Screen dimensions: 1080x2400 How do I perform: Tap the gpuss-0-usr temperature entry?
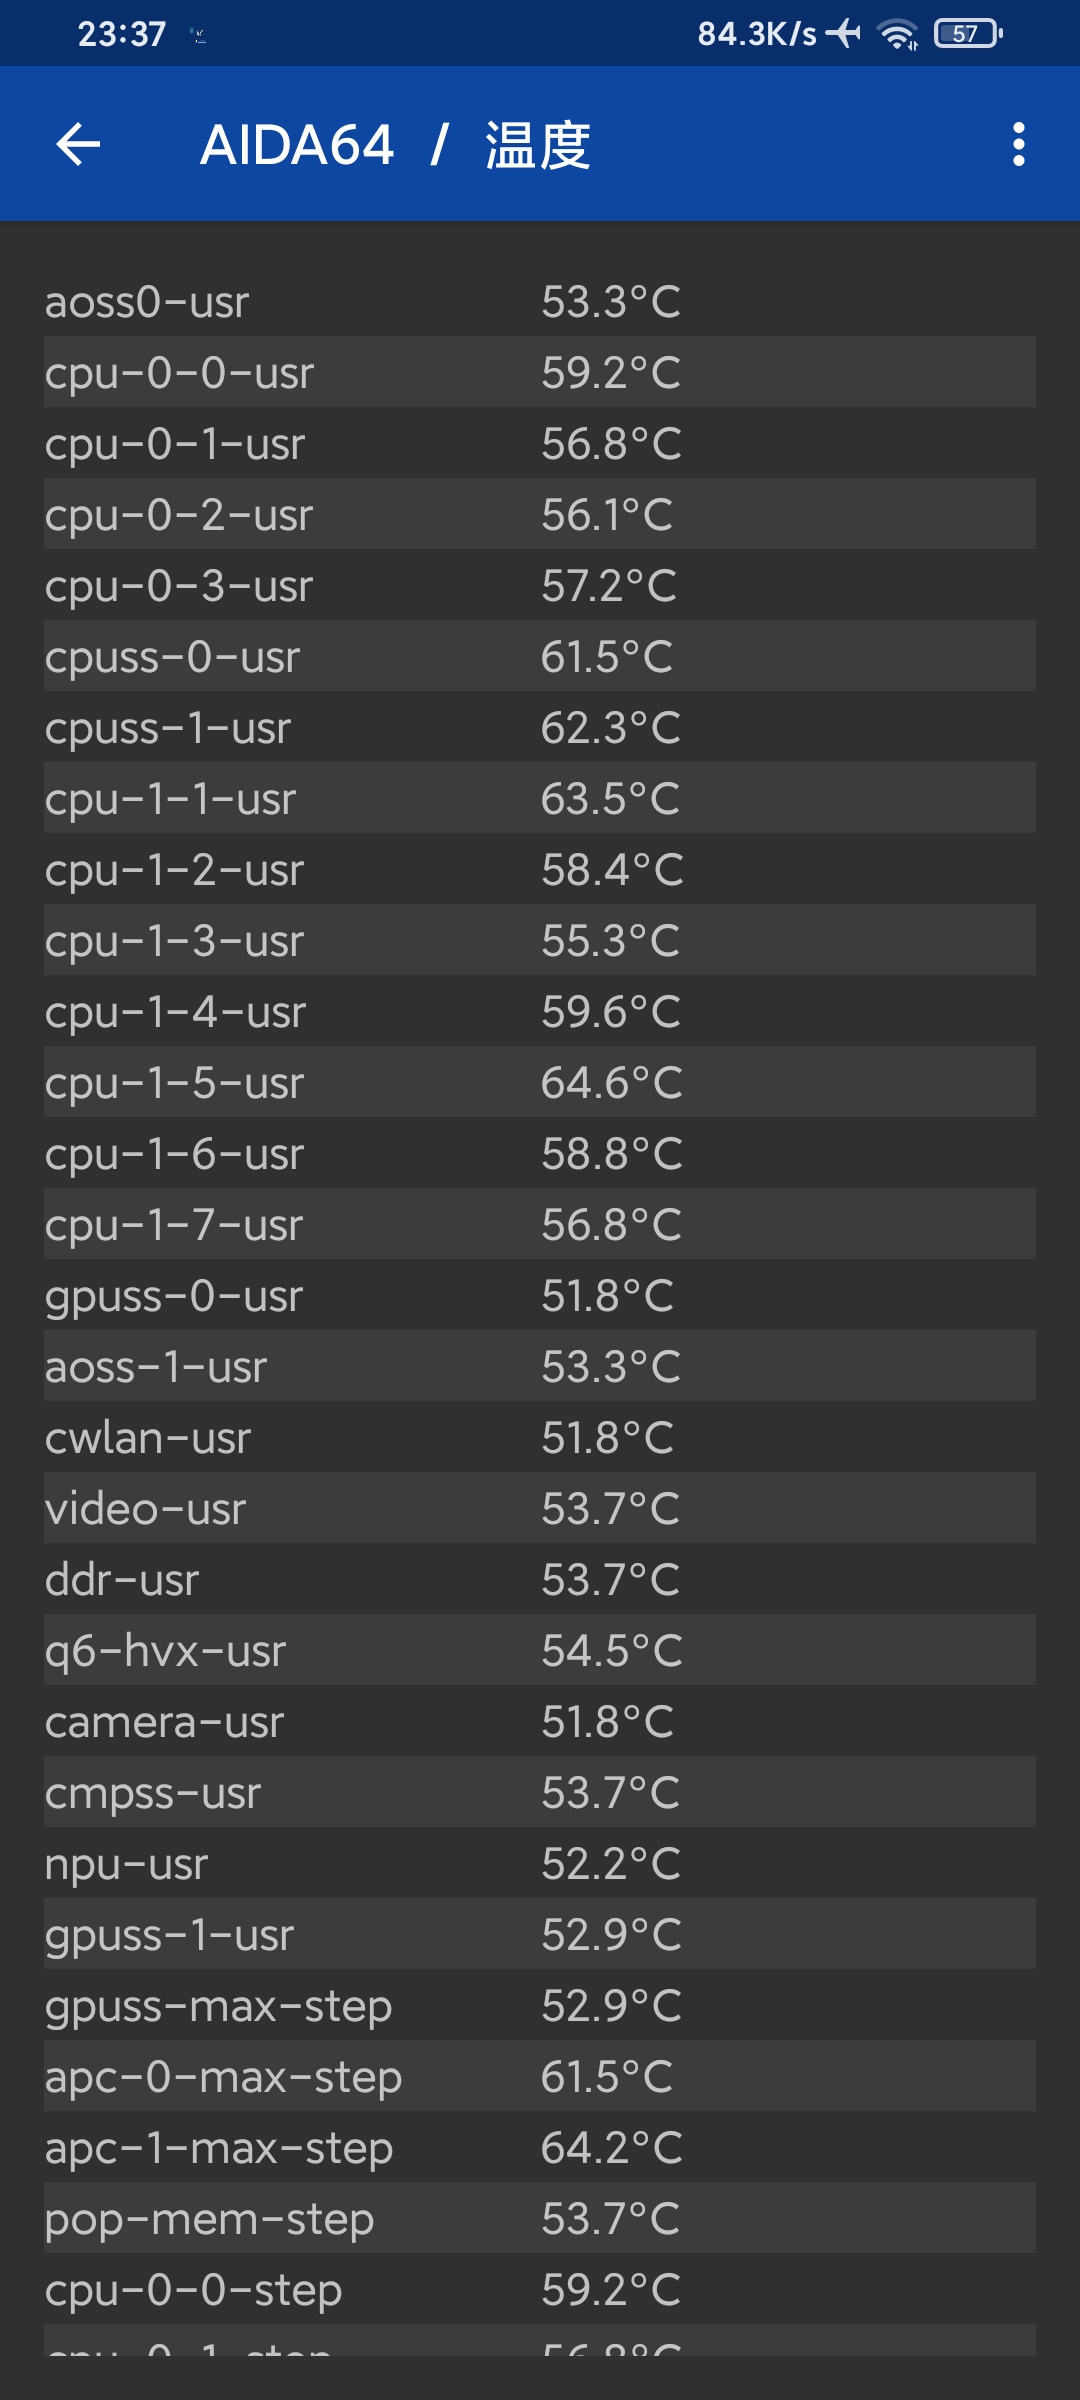tap(540, 1295)
